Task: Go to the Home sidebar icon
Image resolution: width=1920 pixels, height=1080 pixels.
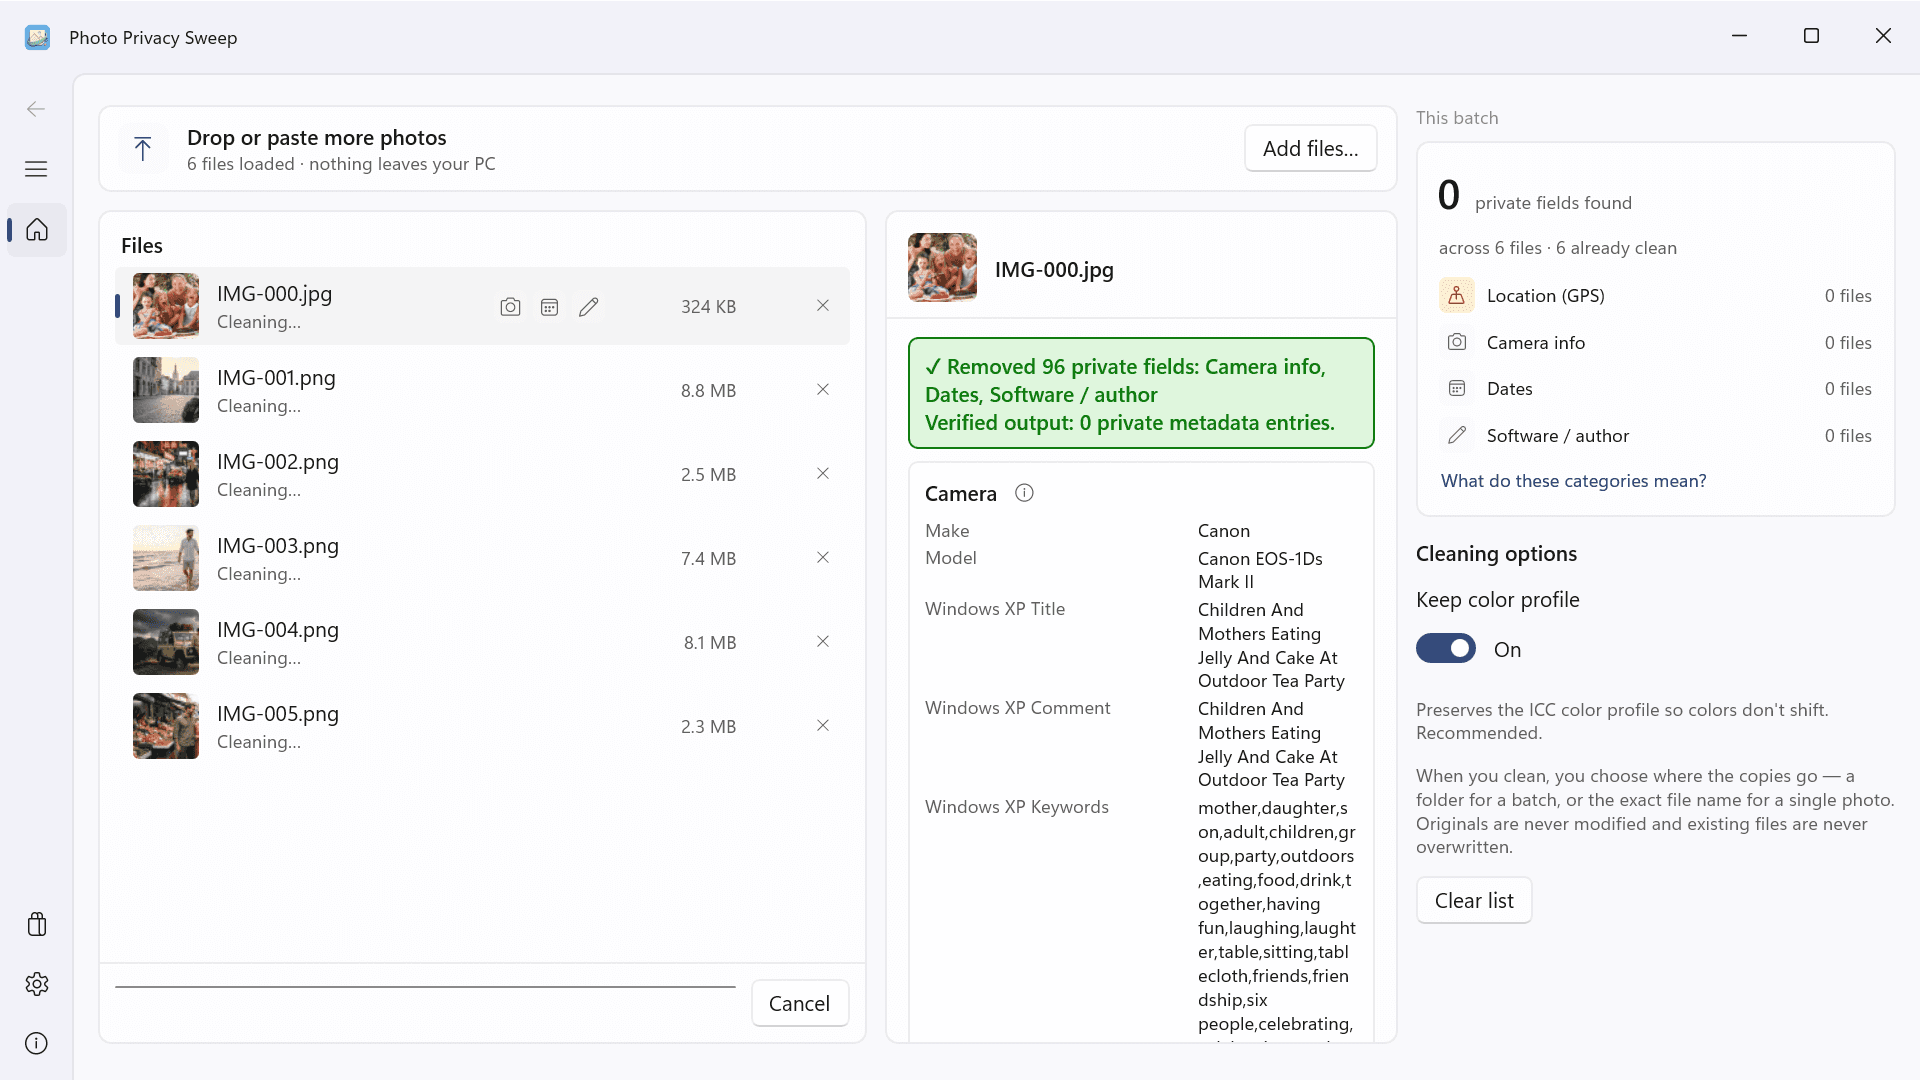Action: pos(37,230)
